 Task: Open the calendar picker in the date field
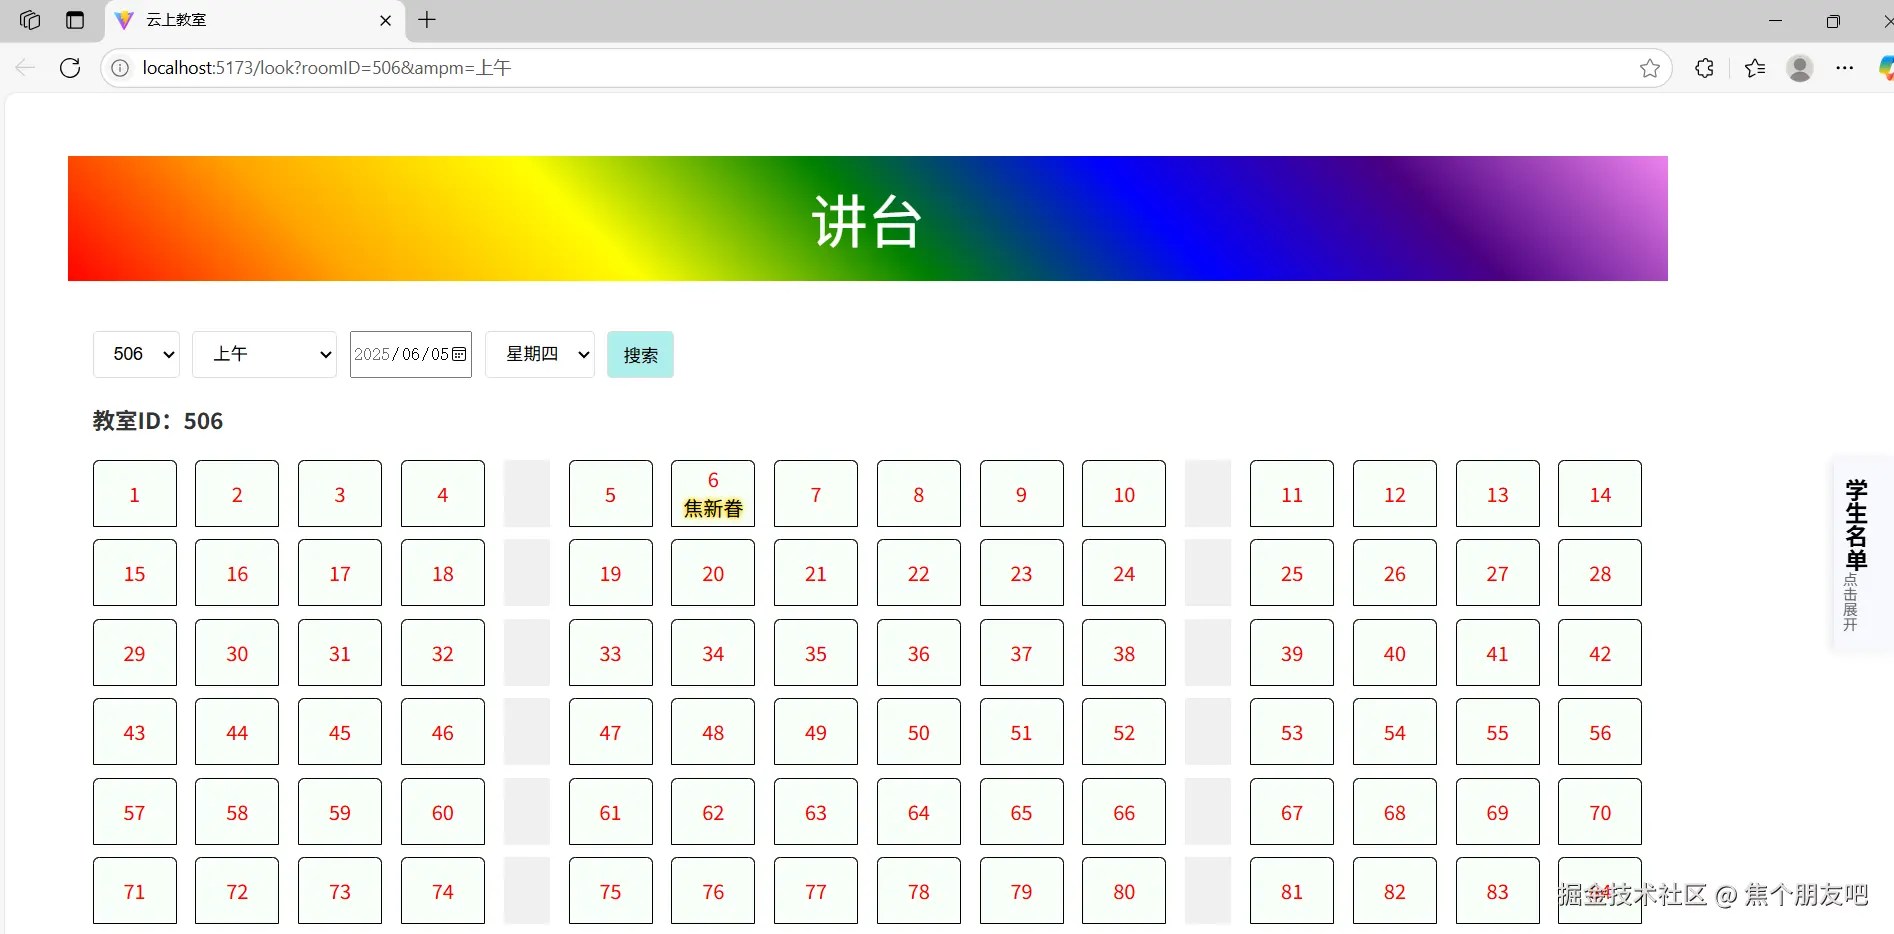[459, 354]
